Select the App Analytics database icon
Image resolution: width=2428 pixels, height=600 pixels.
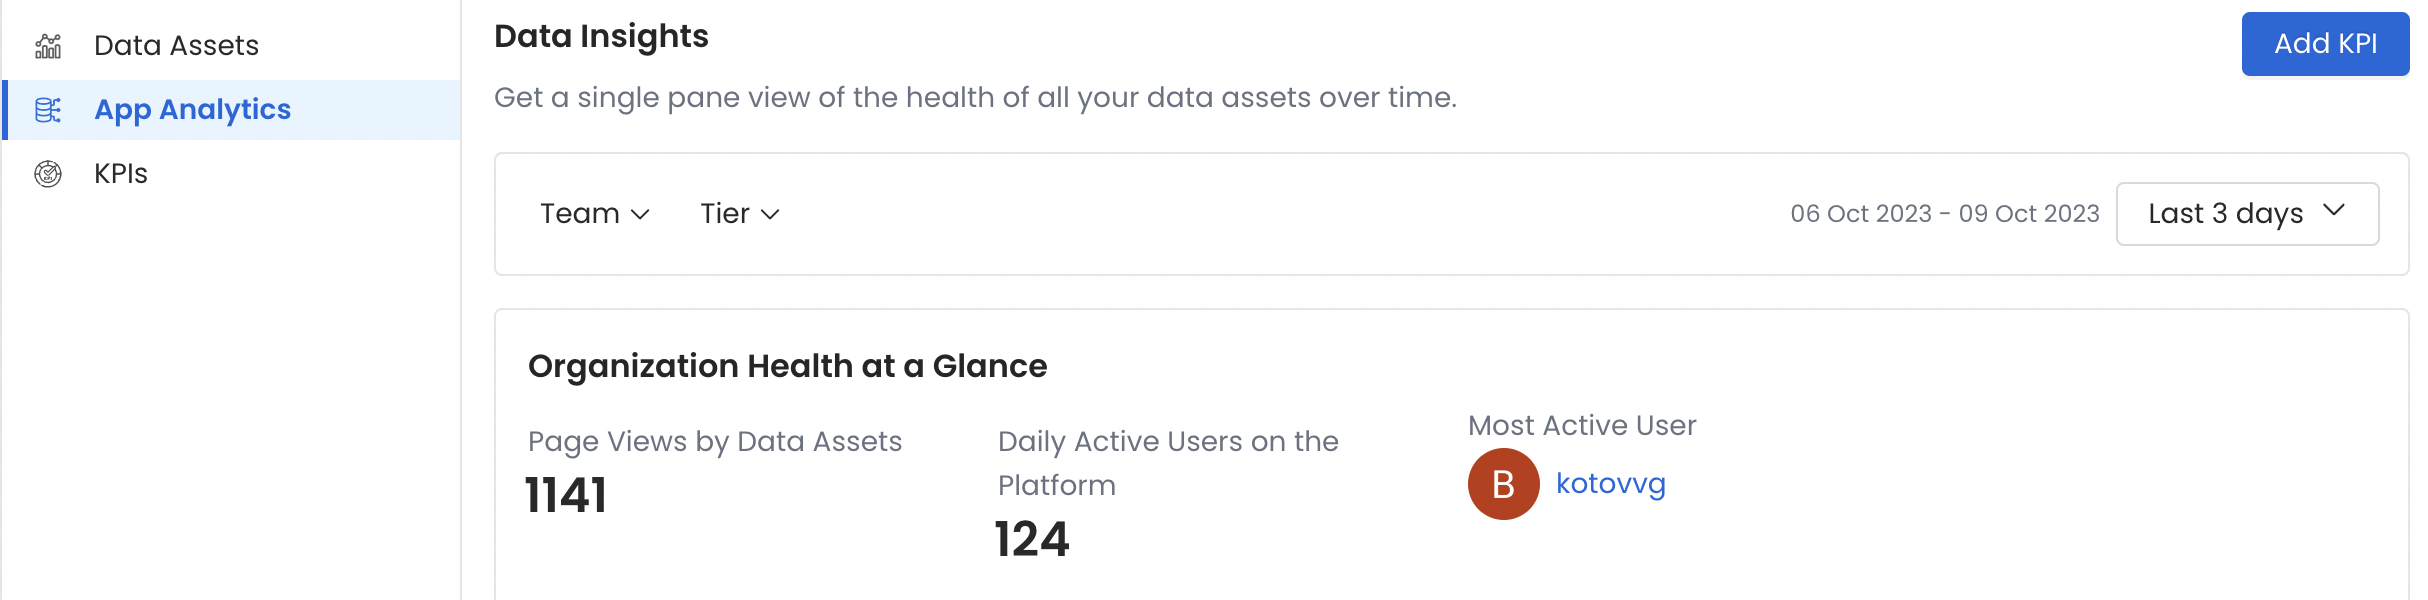[x=47, y=110]
